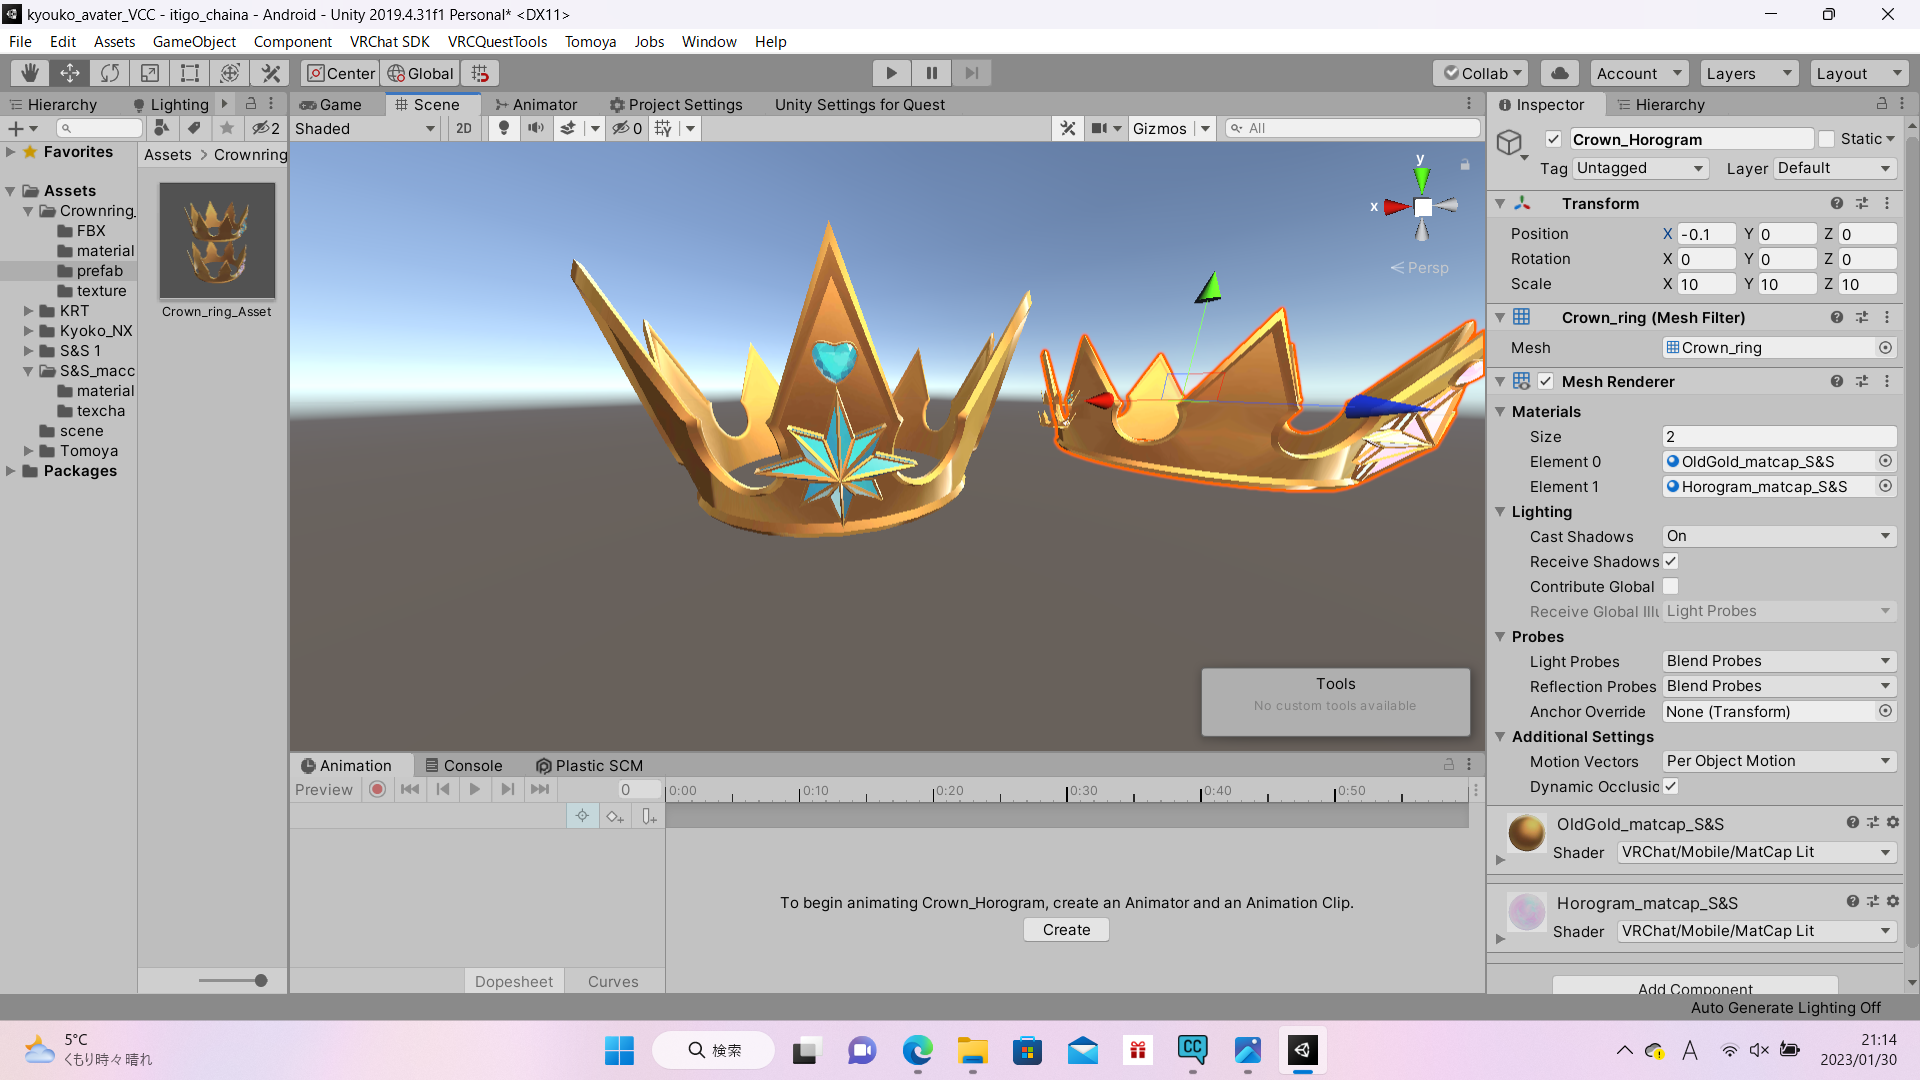Click the Create button for animation
1920x1080 pixels.
pos(1066,929)
